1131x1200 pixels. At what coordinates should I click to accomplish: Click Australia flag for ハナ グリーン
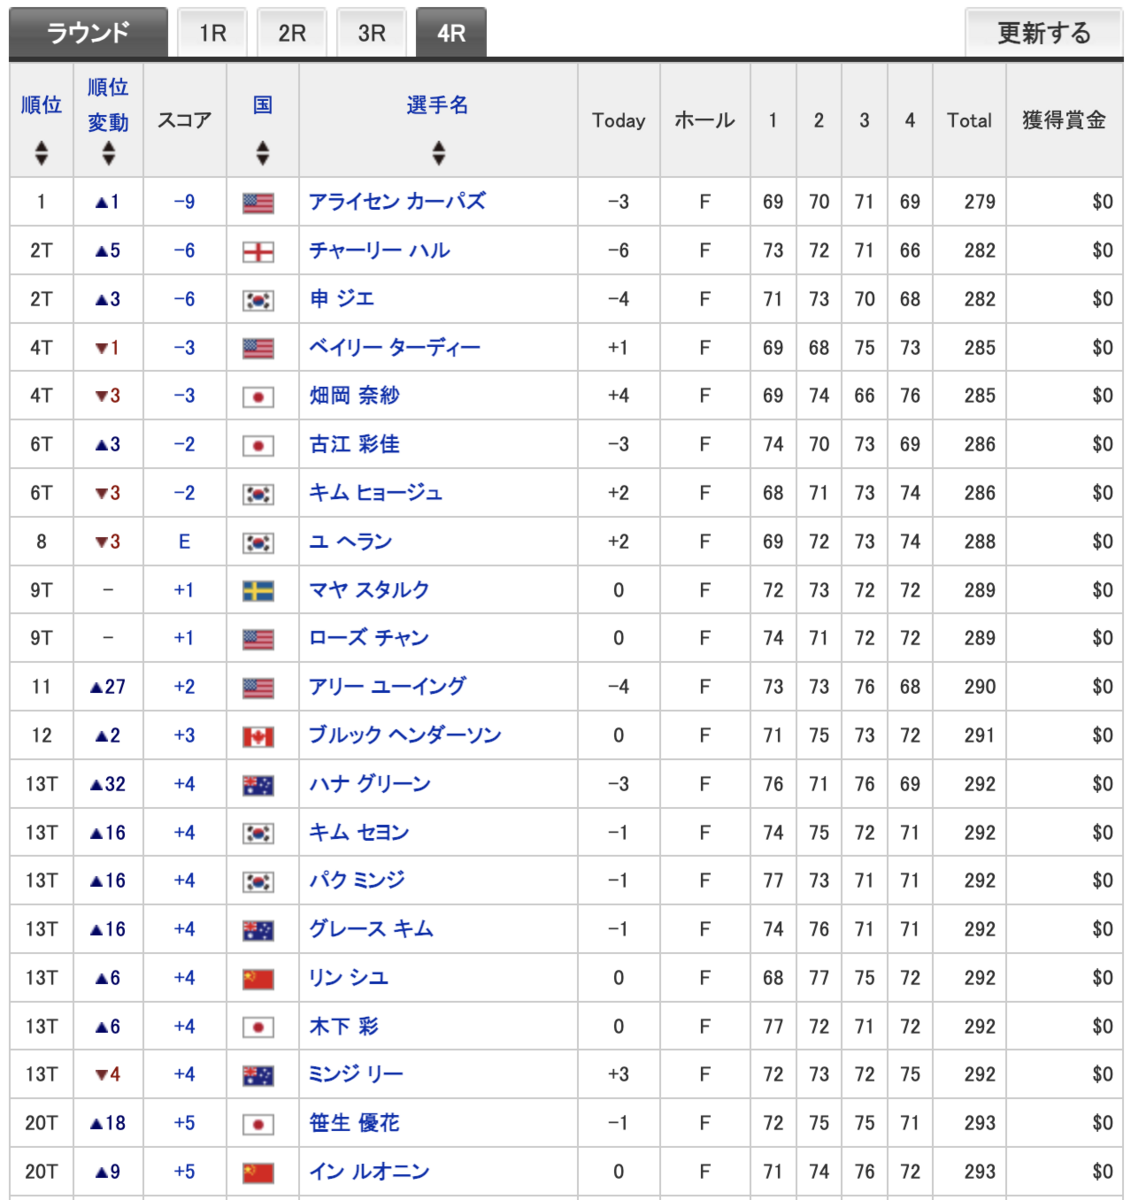258,785
